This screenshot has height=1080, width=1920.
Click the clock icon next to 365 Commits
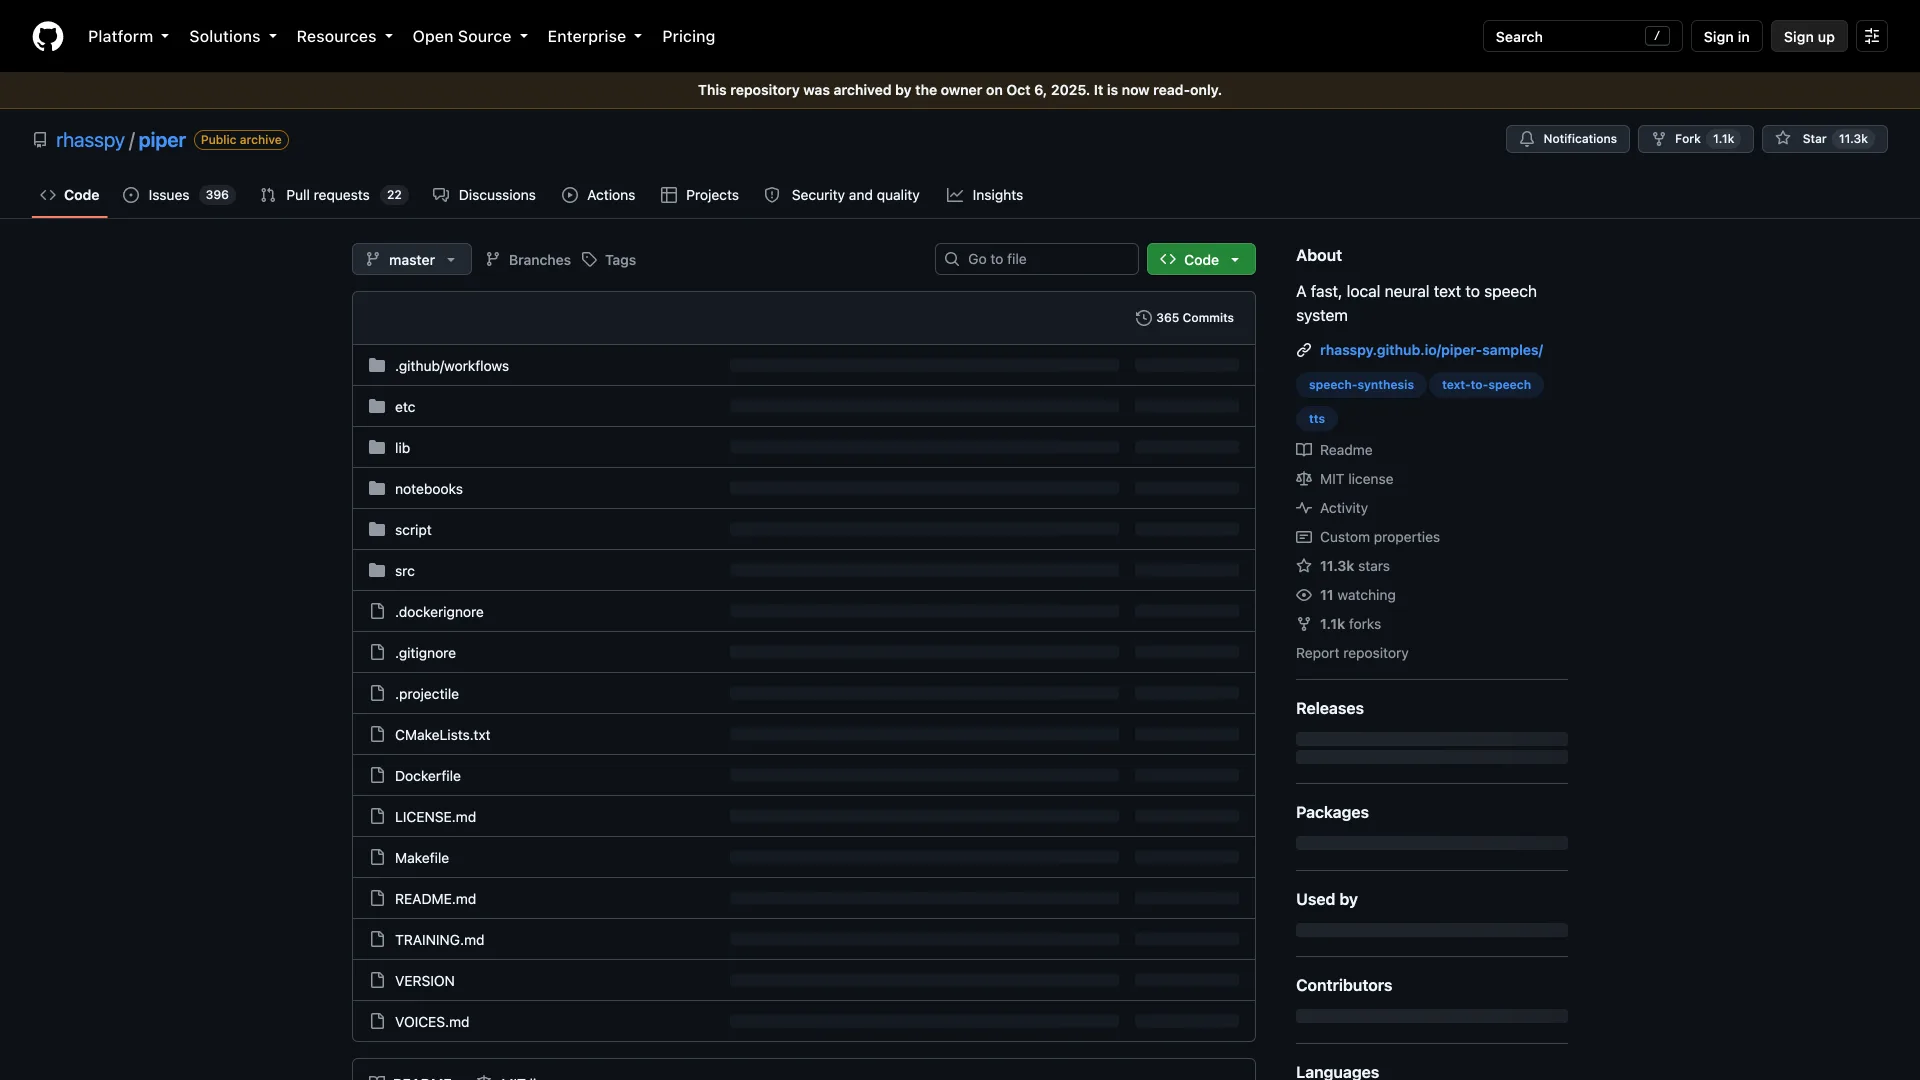pyautogui.click(x=1144, y=318)
